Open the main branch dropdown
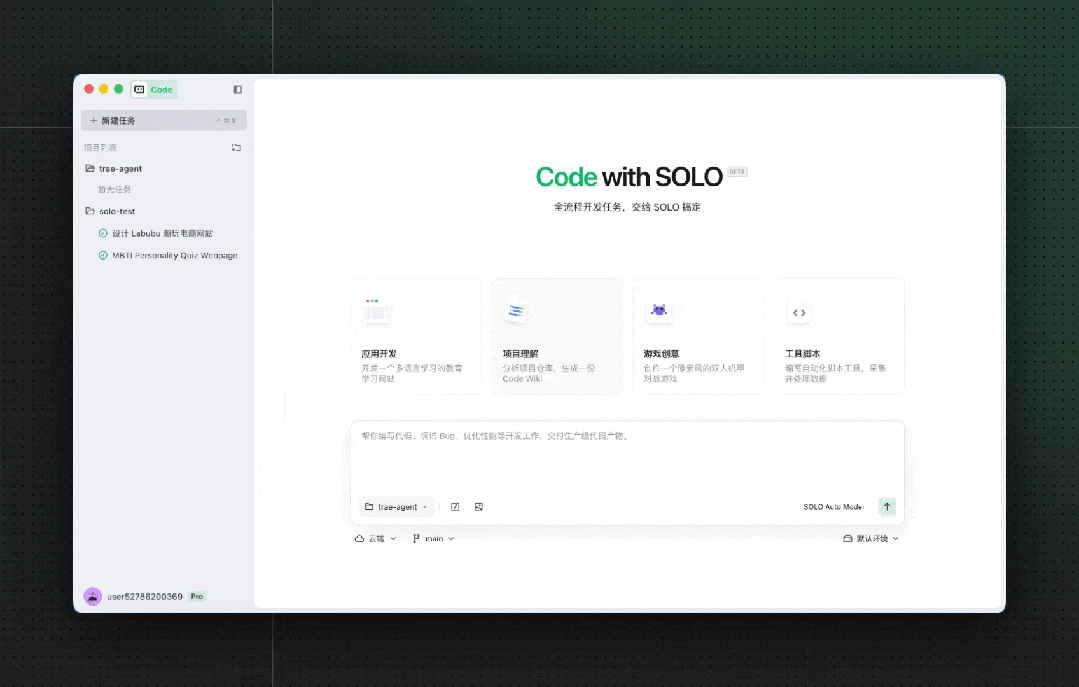Viewport: 1079px width, 687px height. 434,538
